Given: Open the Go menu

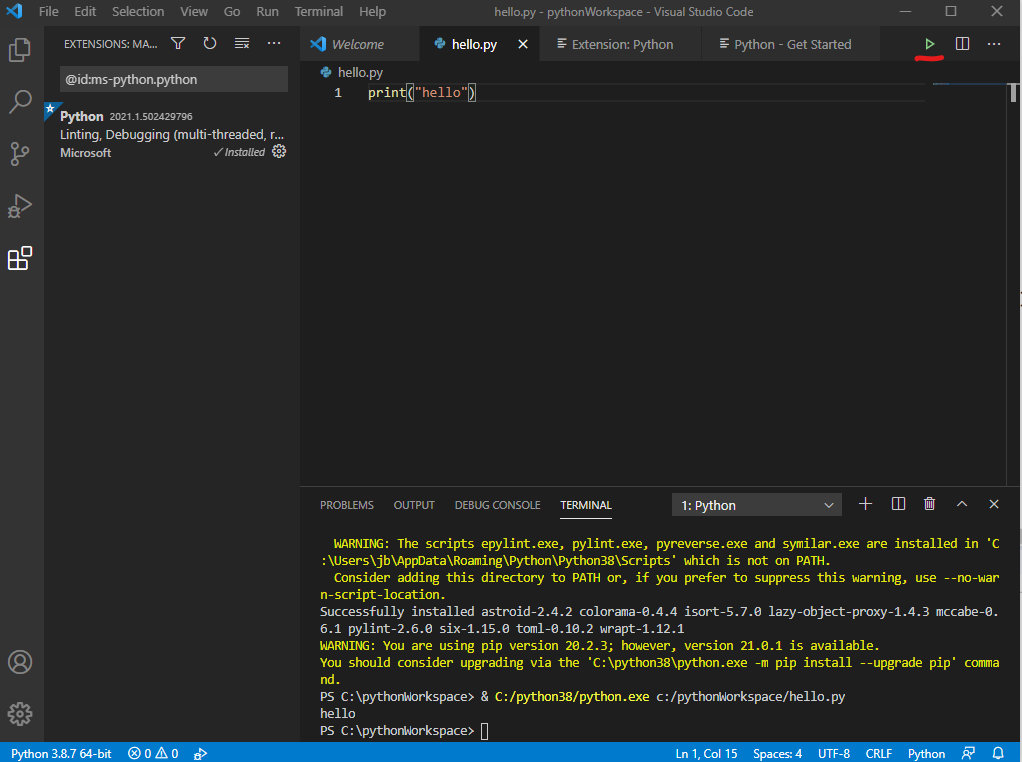Looking at the screenshot, I should tap(231, 11).
